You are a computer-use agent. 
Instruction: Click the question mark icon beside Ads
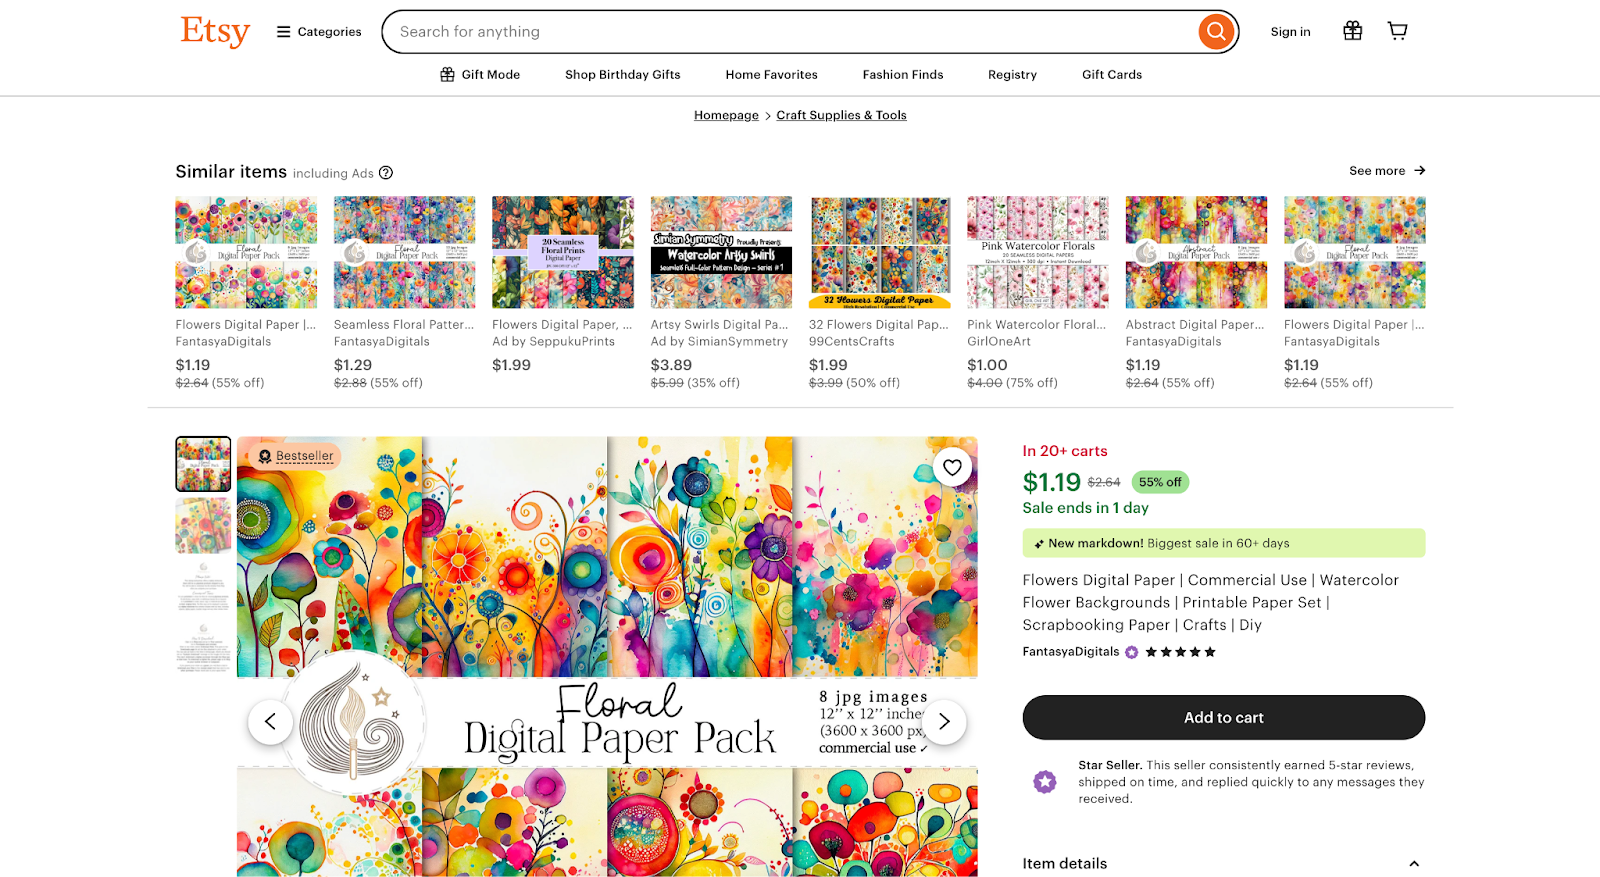click(386, 173)
